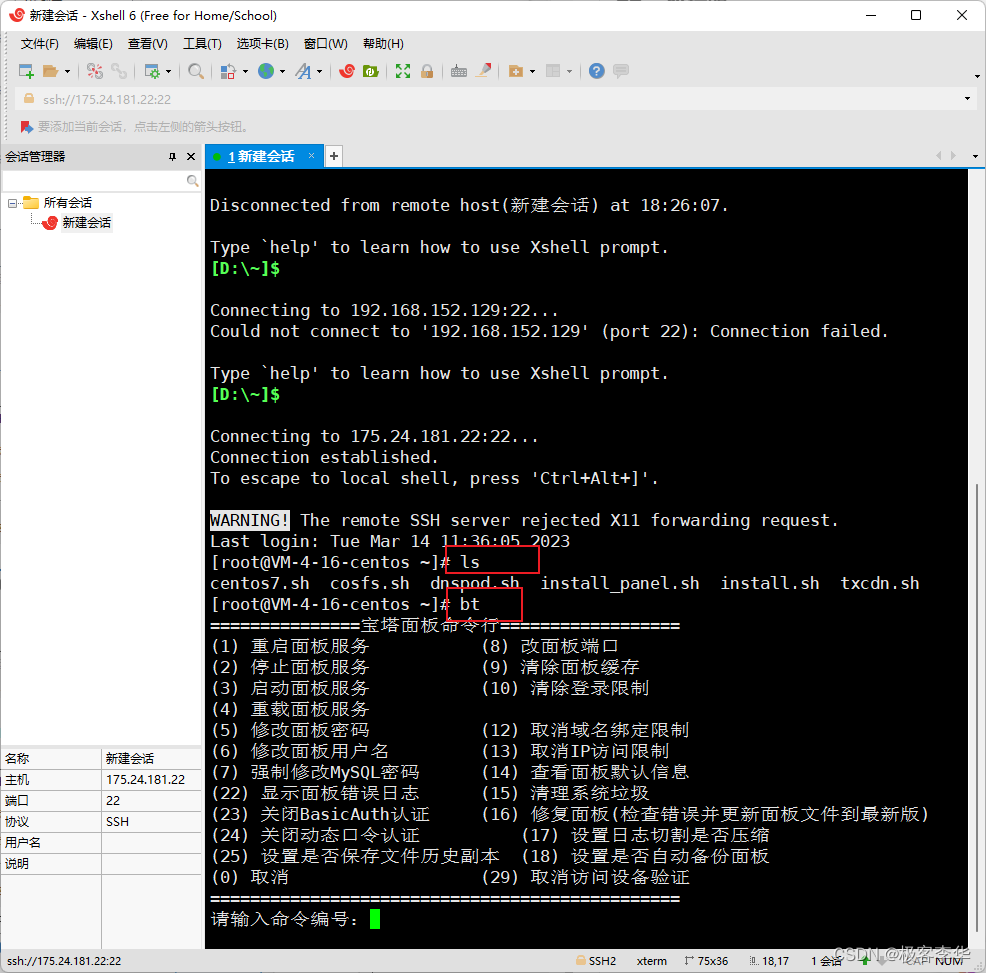Toggle the reconnect session icon

[x=119, y=71]
